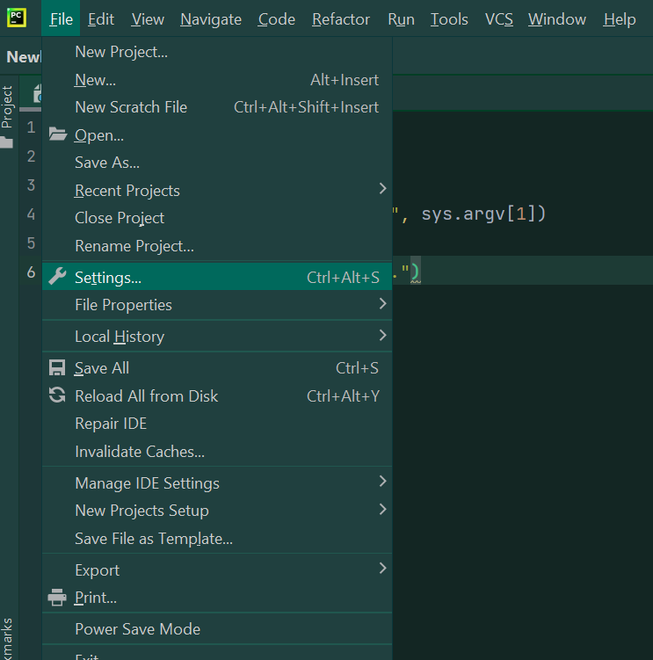Select New Project from File menu

pos(121,52)
